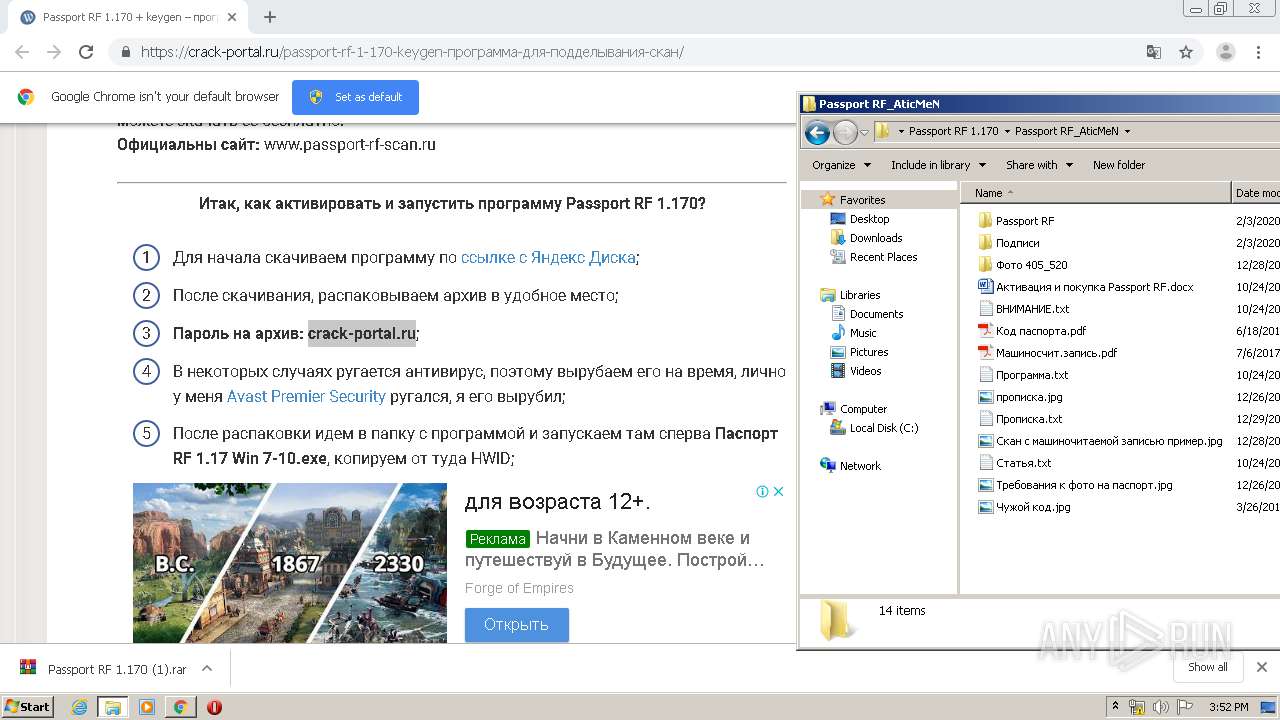
Task: Select Активация и покупка Passport RF.docx
Action: (x=1094, y=287)
